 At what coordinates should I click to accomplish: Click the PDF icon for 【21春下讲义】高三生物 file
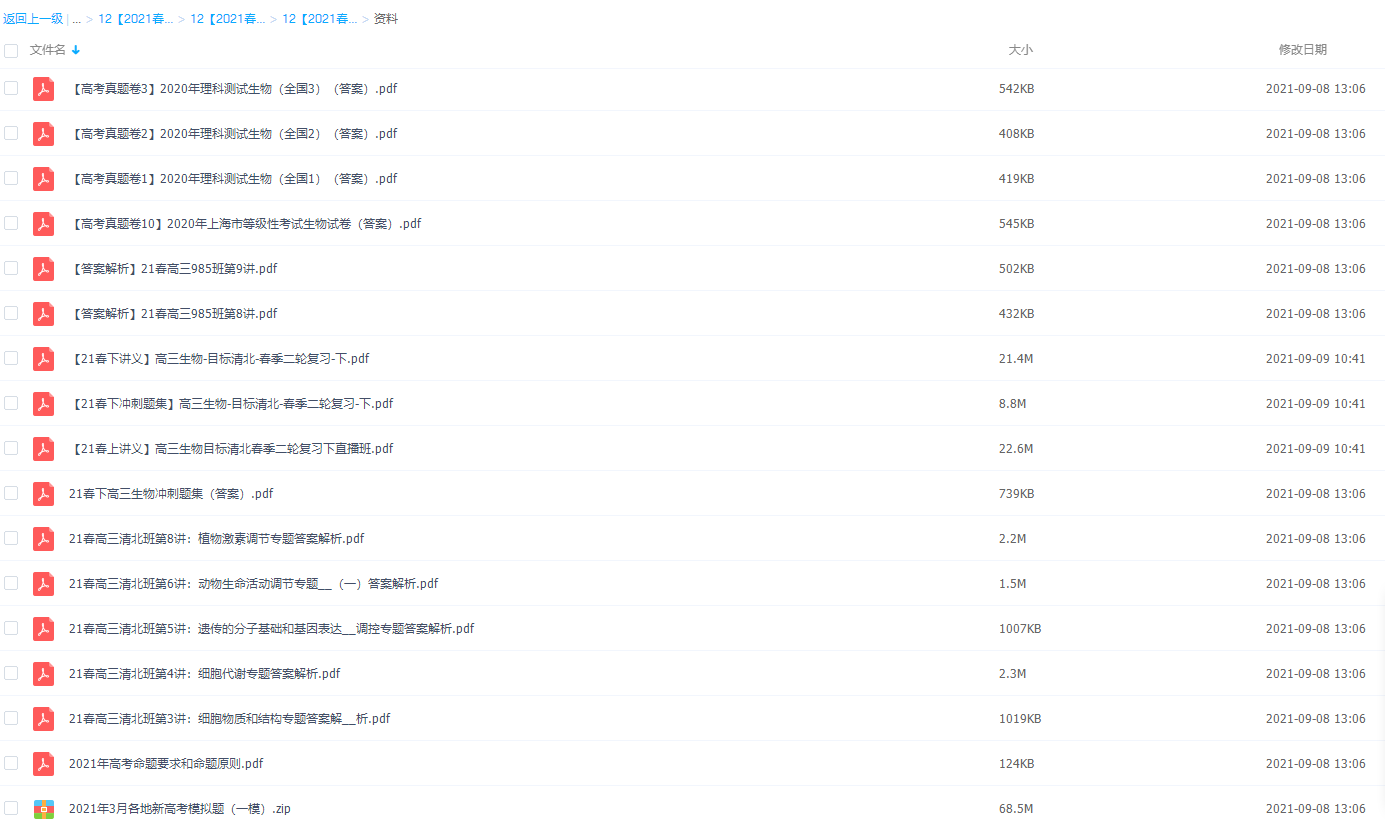click(x=43, y=358)
